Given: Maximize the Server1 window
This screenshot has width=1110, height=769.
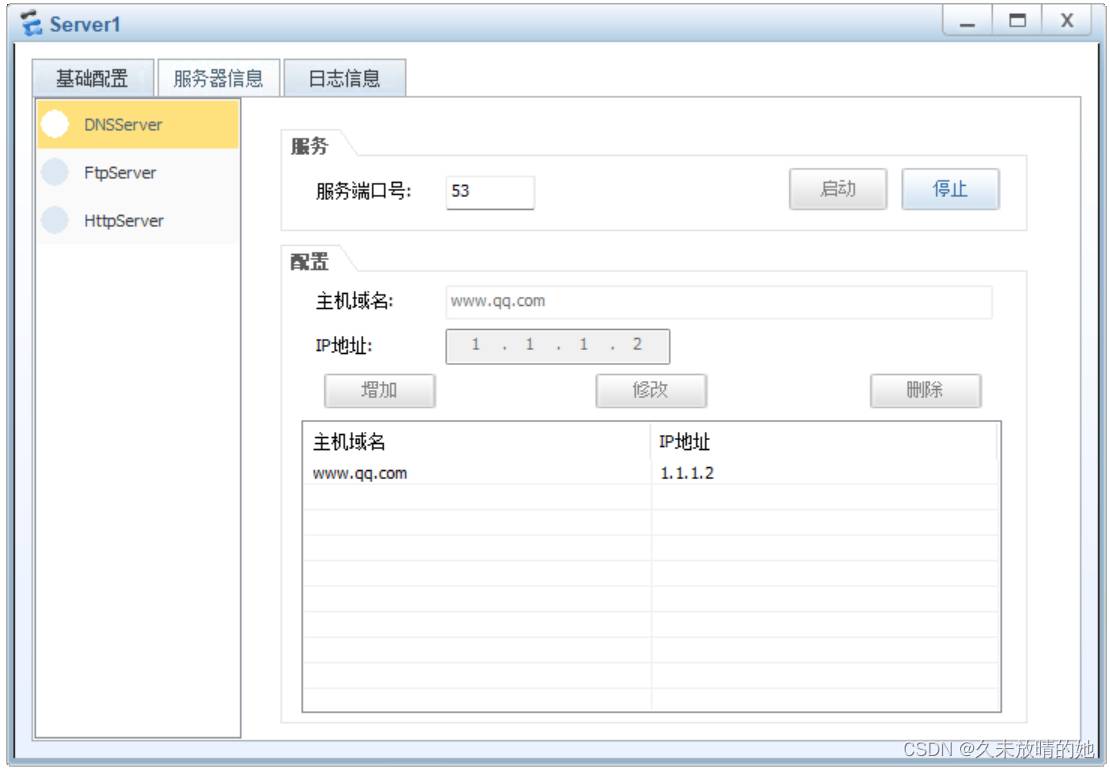Looking at the screenshot, I should click(x=1017, y=21).
